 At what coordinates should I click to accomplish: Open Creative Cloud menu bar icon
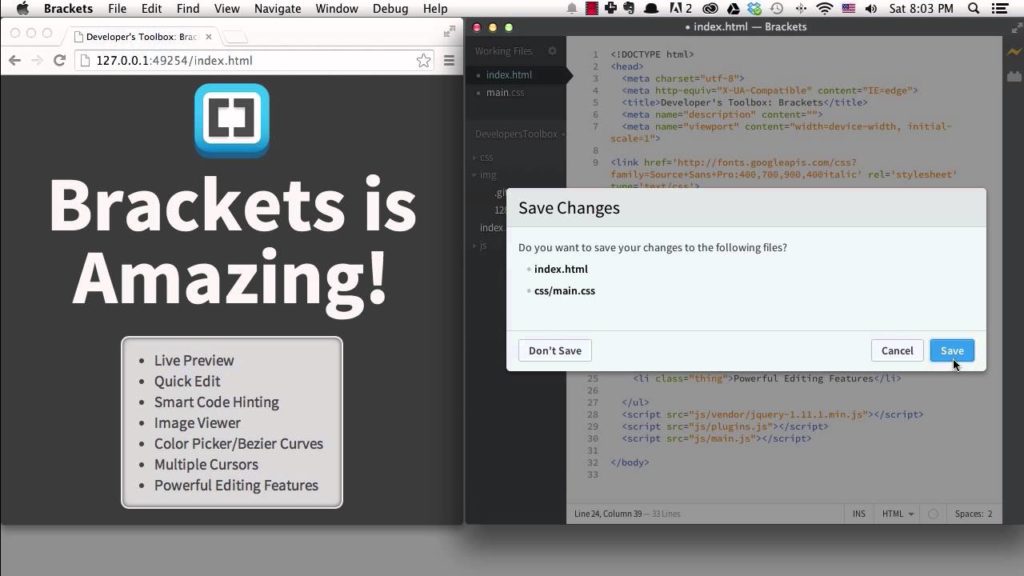[x=710, y=8]
